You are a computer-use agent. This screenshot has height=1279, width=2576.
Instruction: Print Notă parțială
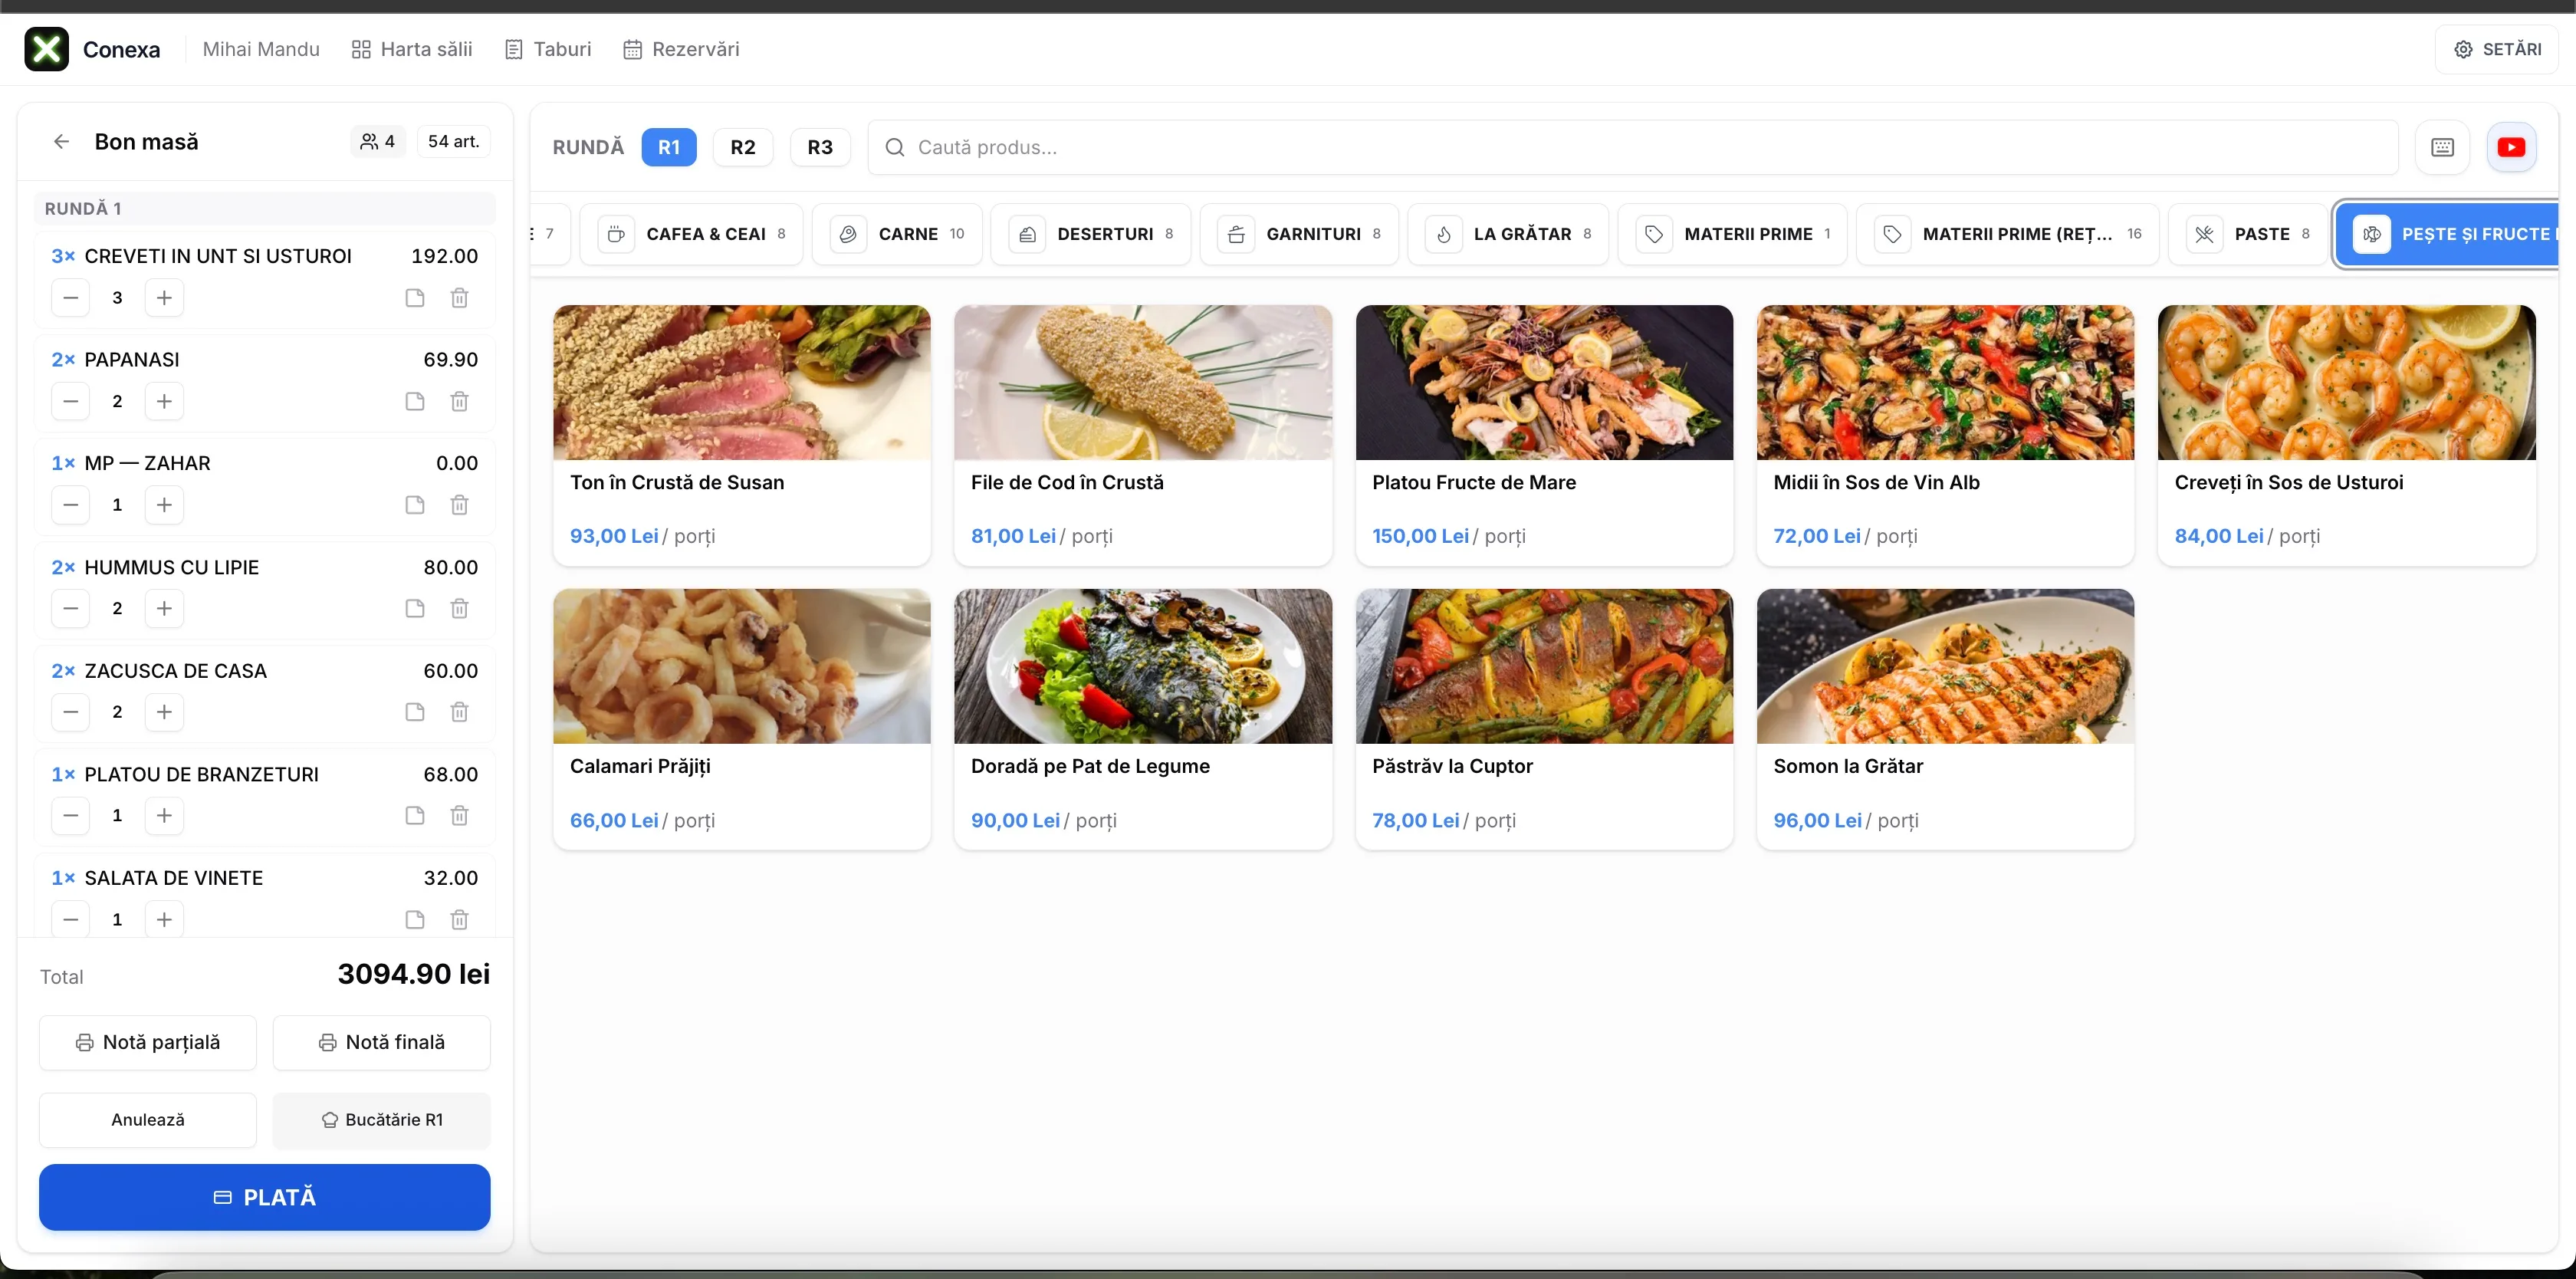coord(148,1043)
